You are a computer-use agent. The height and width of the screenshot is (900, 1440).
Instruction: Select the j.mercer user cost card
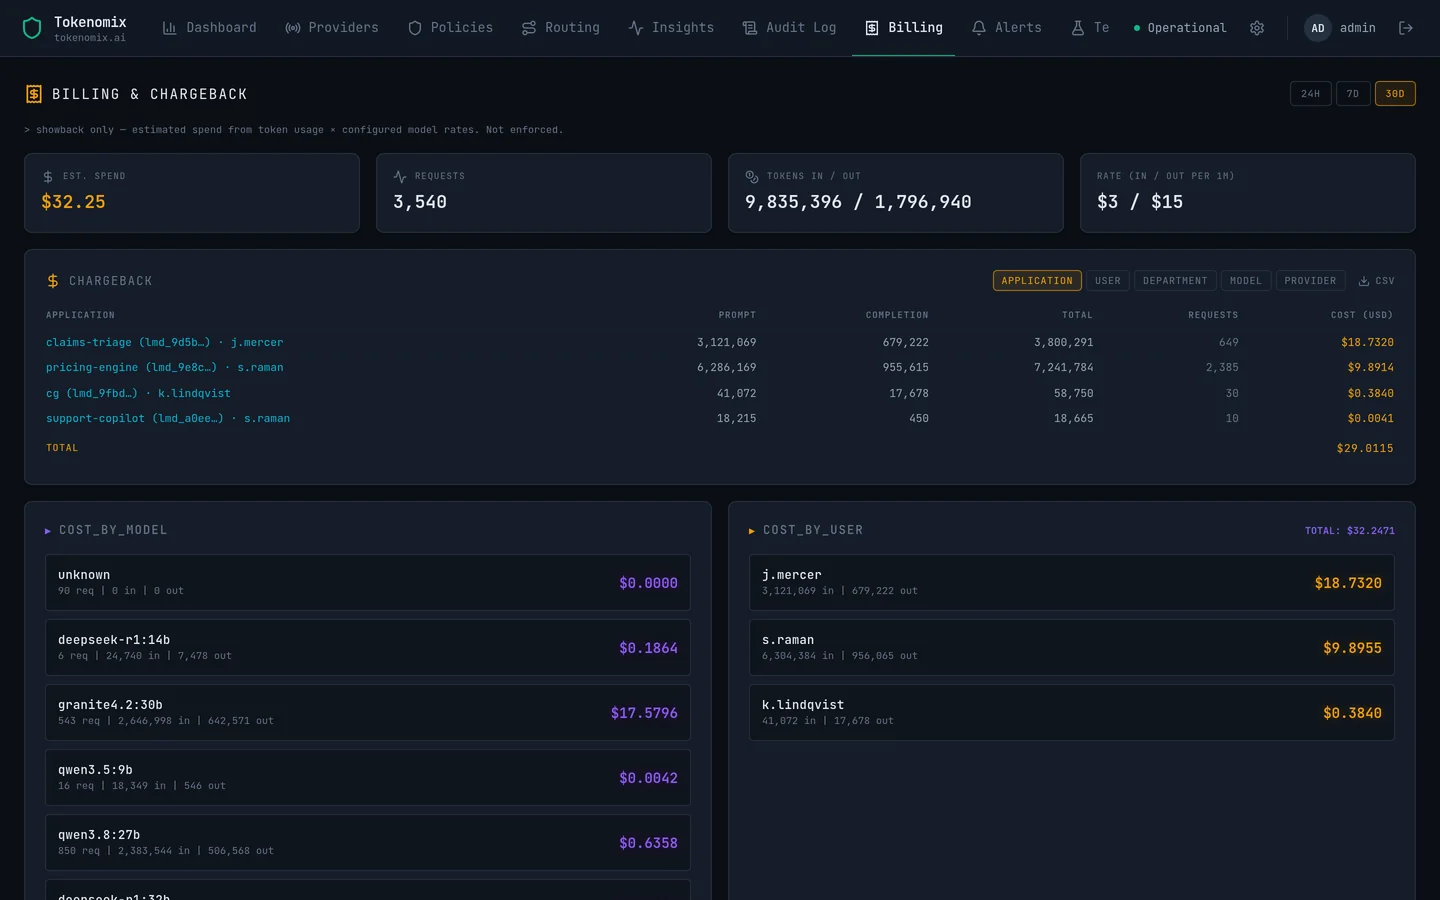[1072, 583]
